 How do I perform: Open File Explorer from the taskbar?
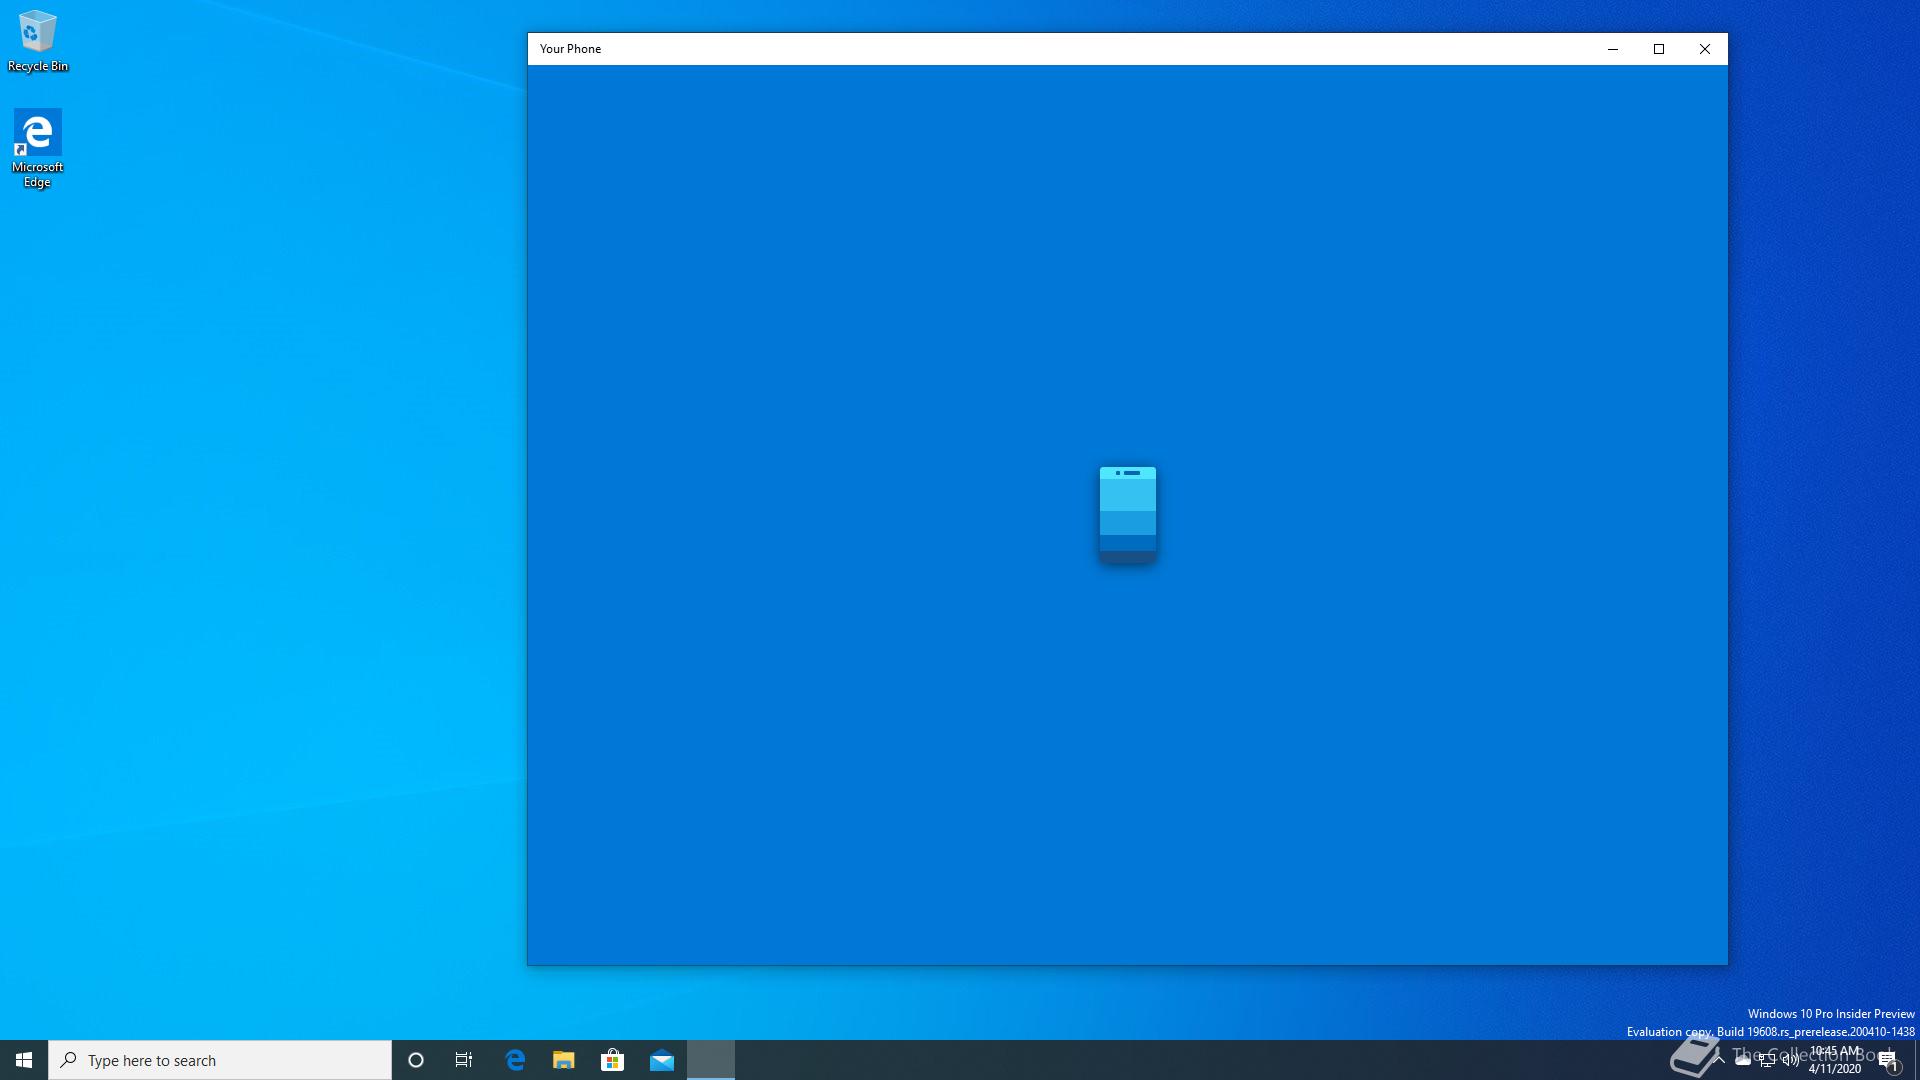tap(564, 1060)
